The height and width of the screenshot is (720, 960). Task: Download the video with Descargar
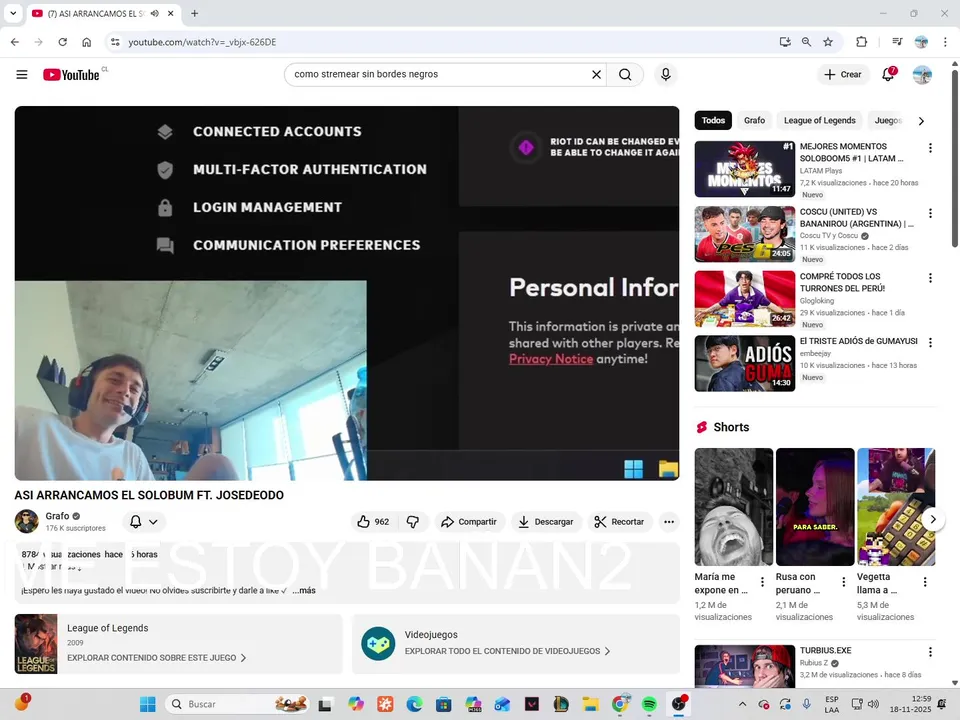[546, 522]
